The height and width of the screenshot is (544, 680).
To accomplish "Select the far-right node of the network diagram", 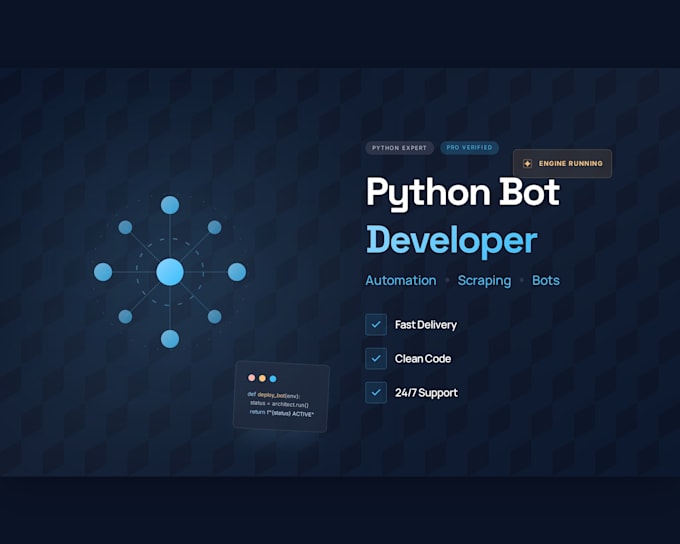I will point(237,272).
